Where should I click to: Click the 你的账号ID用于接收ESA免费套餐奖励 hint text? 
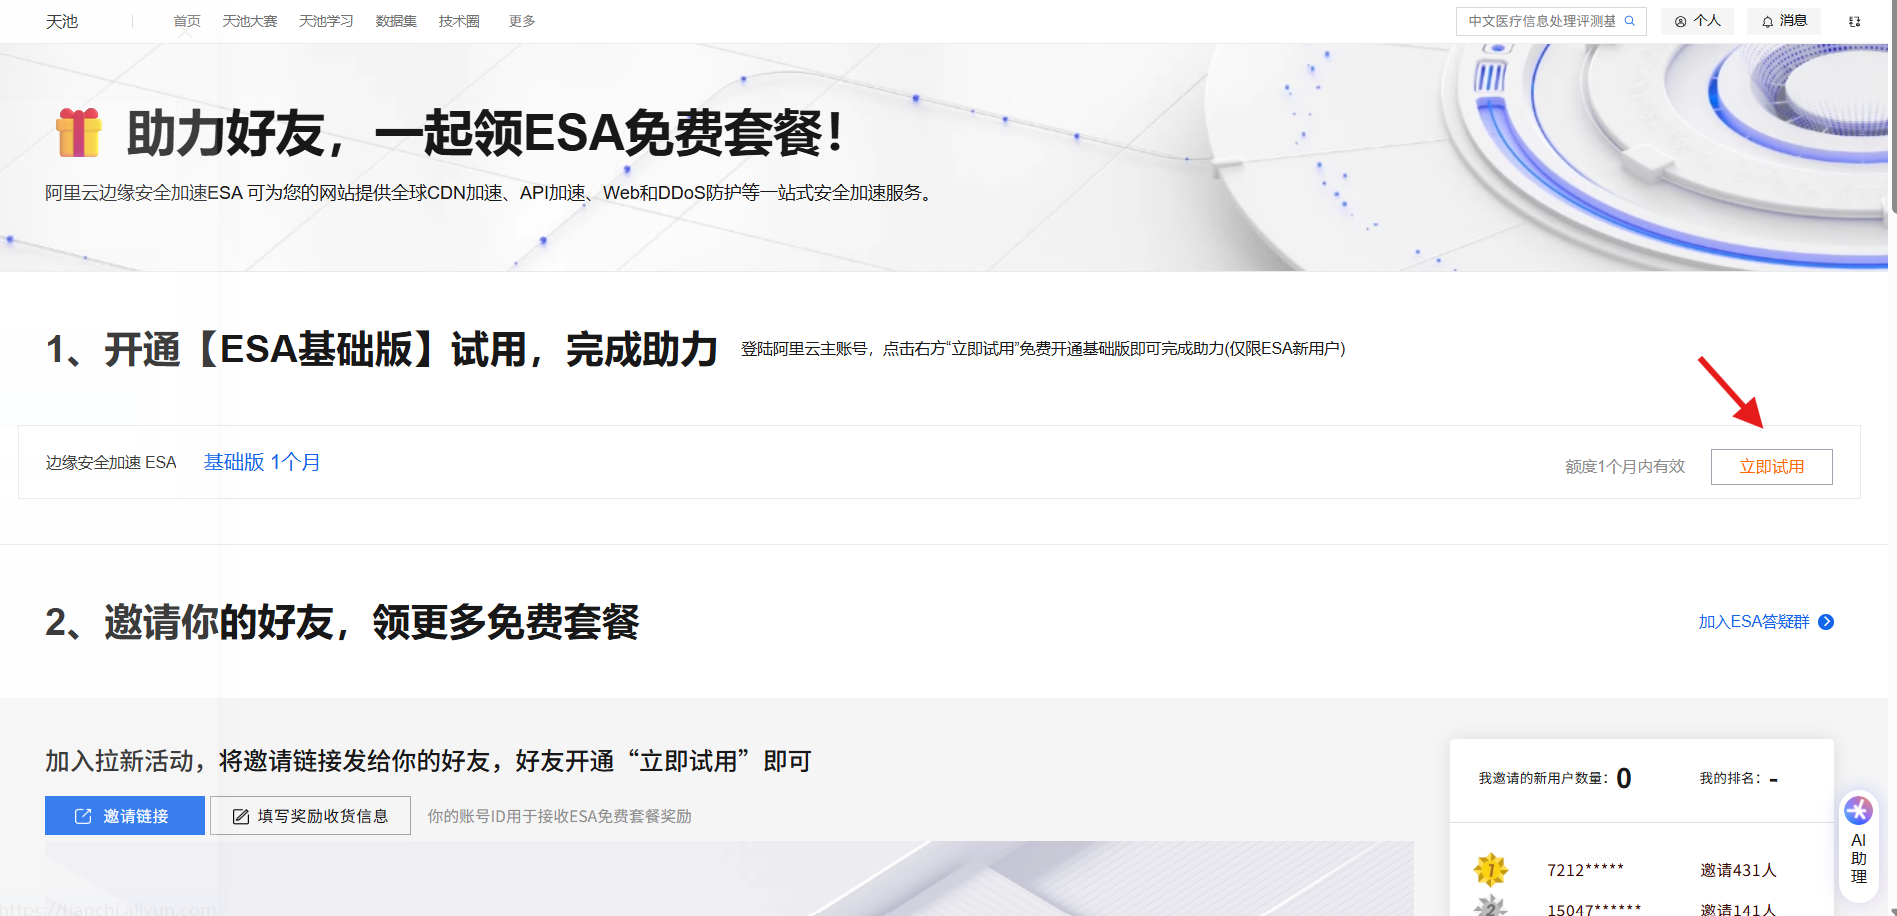[x=559, y=816]
